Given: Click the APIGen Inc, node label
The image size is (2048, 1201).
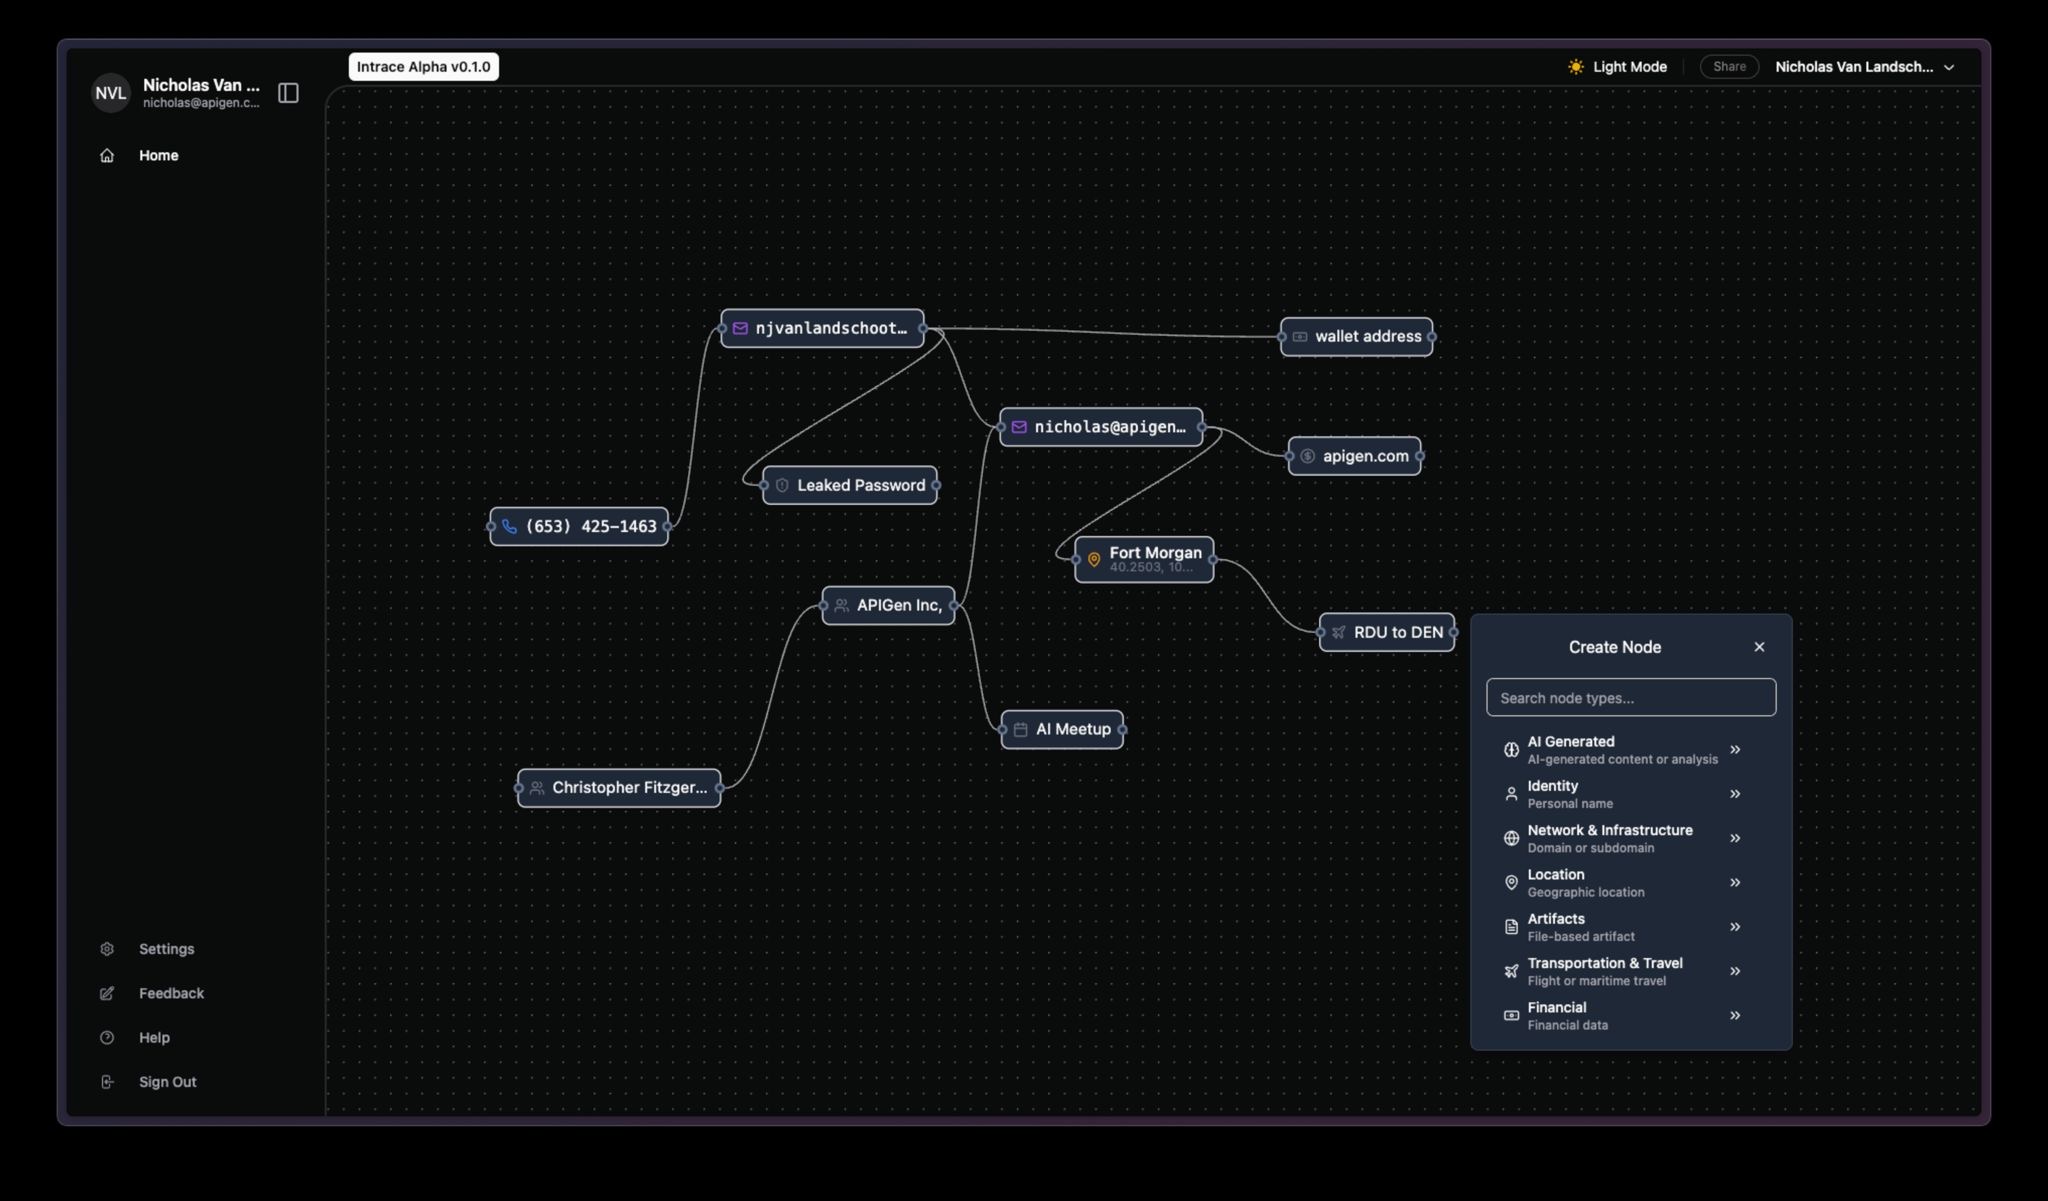Looking at the screenshot, I should (x=899, y=605).
